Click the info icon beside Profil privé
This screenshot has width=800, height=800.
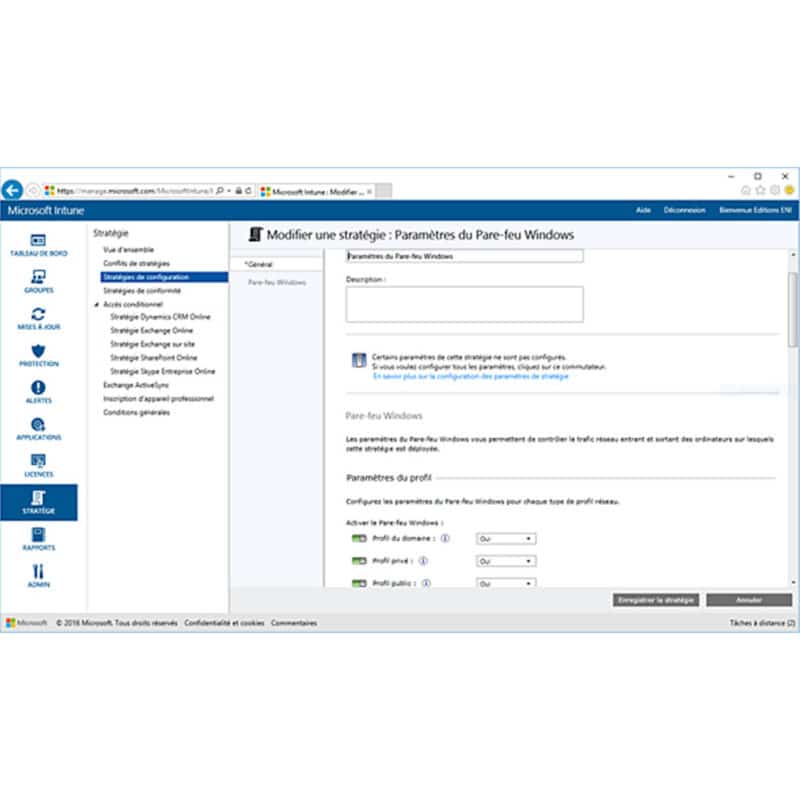pos(423,561)
